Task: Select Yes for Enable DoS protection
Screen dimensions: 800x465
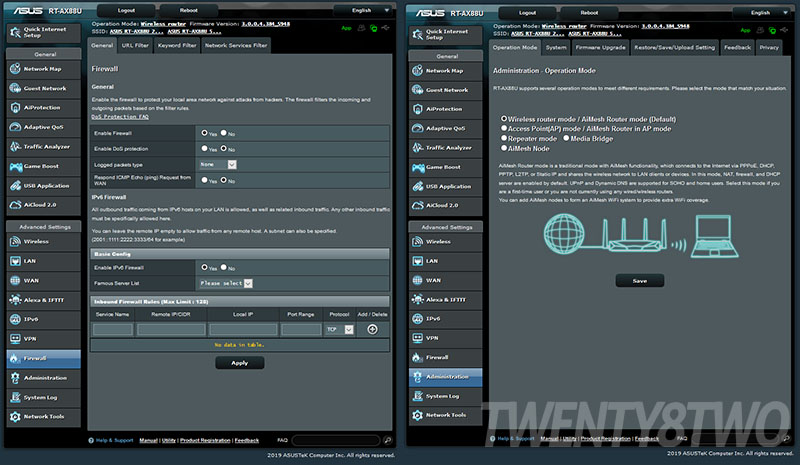Action: [x=204, y=149]
